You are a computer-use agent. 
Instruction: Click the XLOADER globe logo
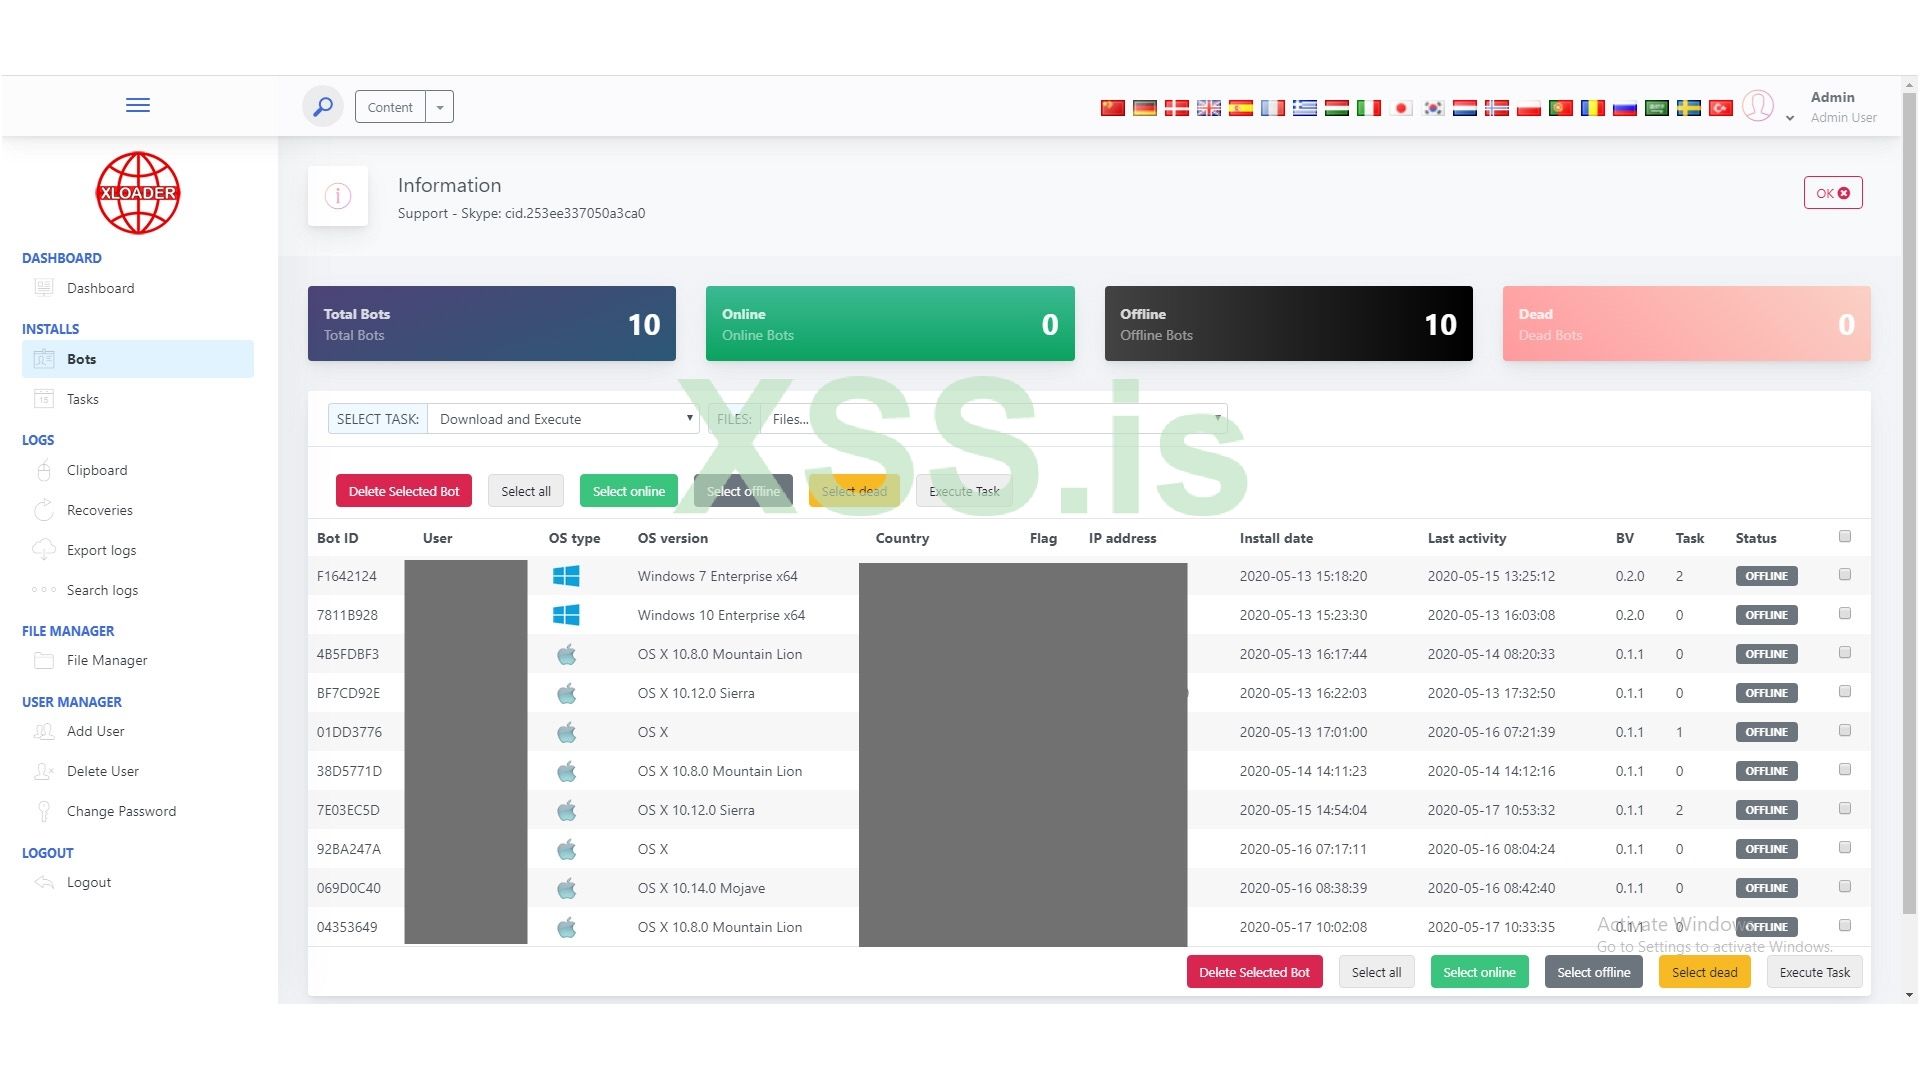(138, 193)
